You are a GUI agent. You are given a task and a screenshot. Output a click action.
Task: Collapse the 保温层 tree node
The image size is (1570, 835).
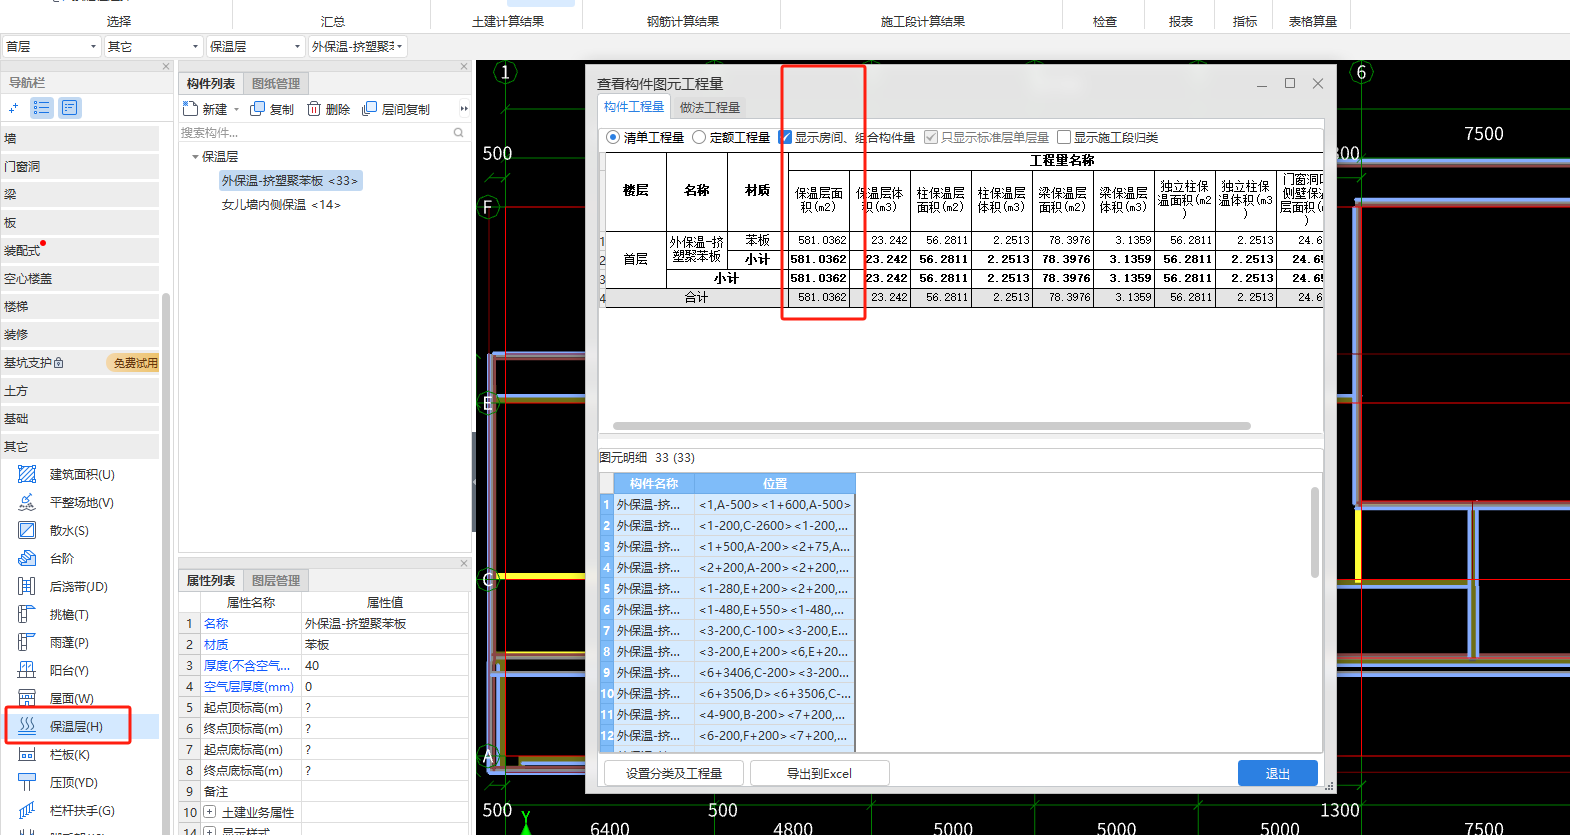pos(195,157)
